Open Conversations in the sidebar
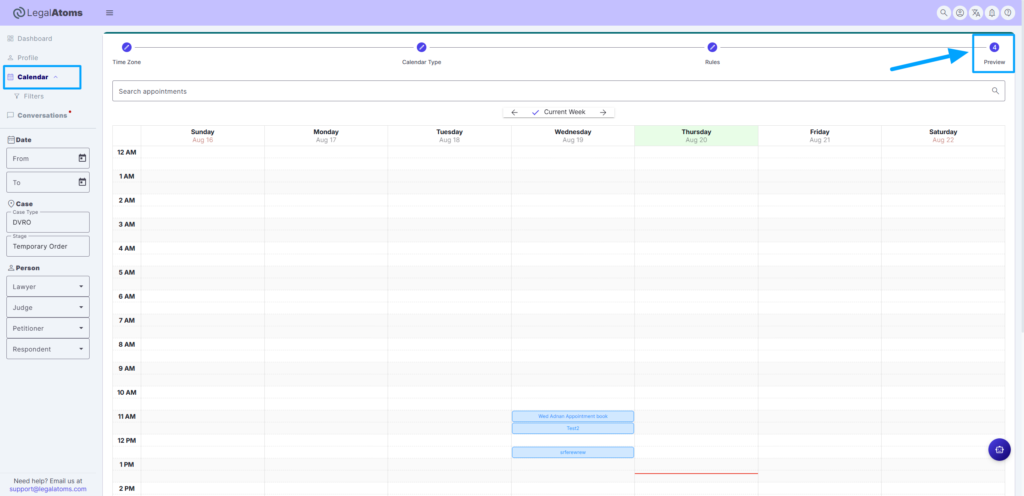 (38, 115)
